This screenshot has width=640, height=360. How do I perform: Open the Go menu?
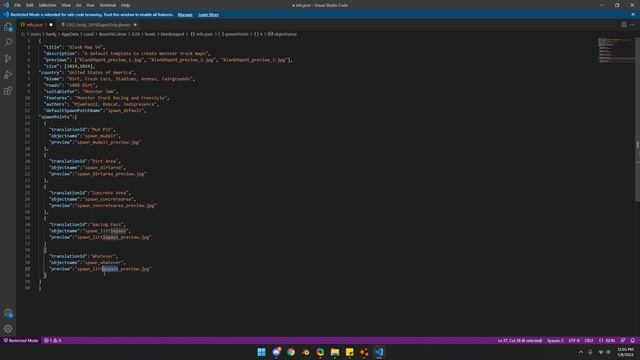click(78, 5)
